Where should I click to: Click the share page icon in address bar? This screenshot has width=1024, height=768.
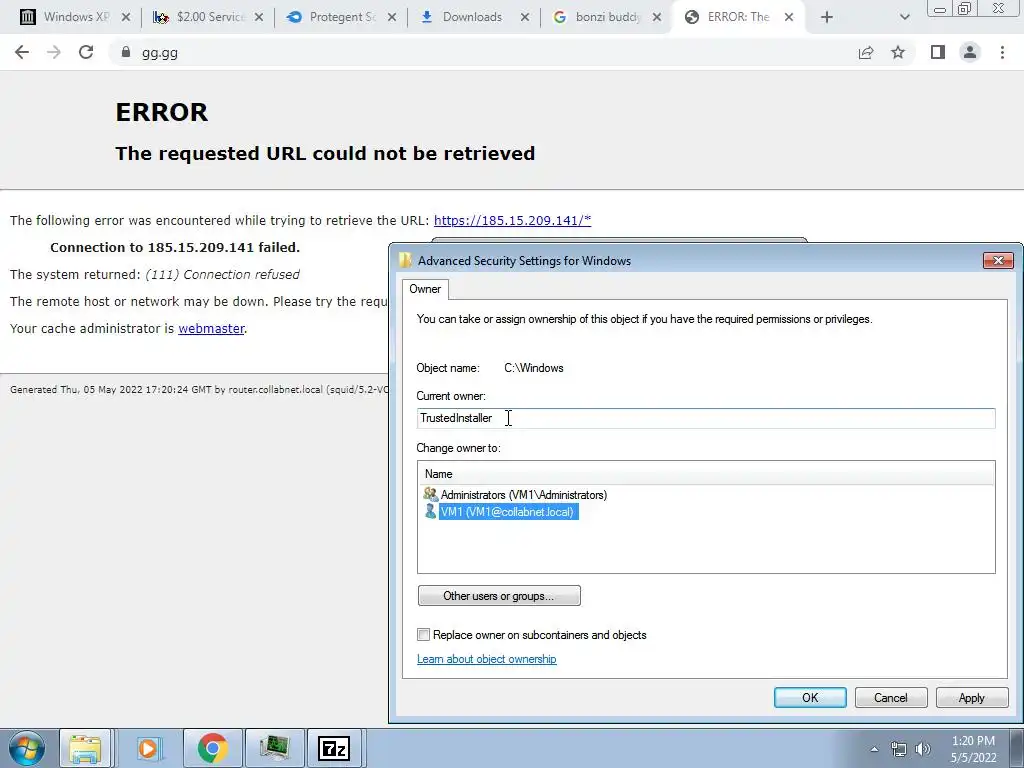click(866, 52)
